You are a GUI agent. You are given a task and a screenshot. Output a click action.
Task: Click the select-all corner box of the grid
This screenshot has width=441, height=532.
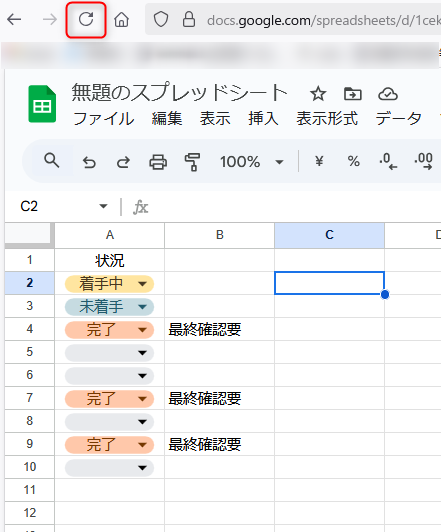pyautogui.click(x=30, y=235)
